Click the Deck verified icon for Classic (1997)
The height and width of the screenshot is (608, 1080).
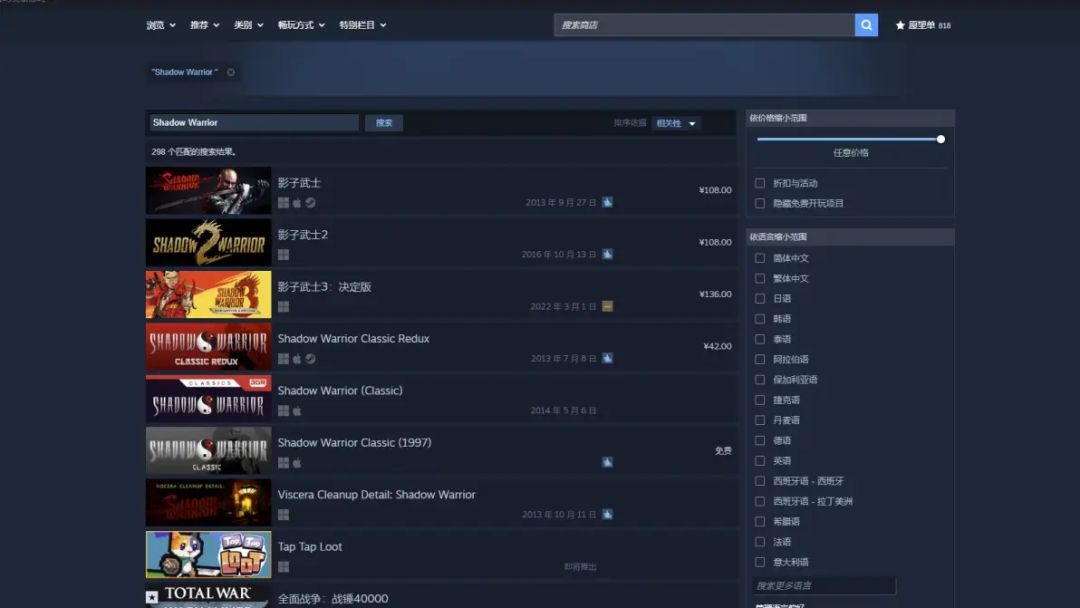pos(608,462)
